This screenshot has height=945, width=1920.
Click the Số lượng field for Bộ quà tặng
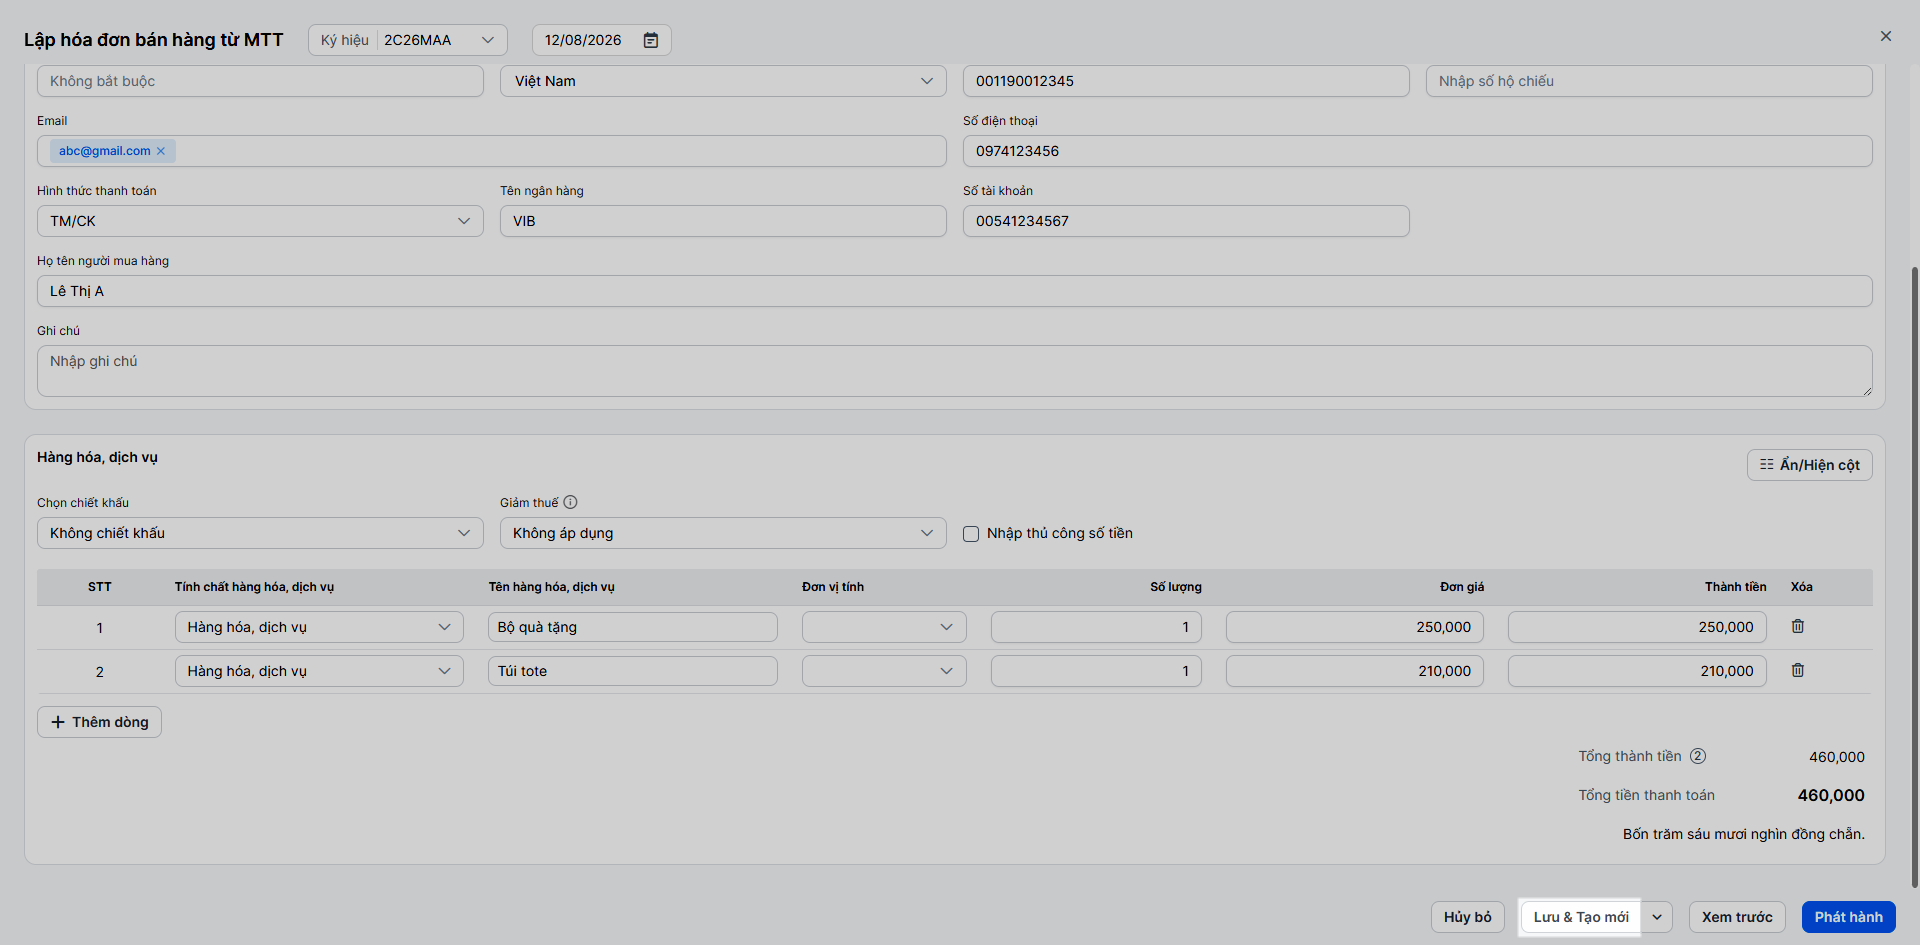[1096, 627]
